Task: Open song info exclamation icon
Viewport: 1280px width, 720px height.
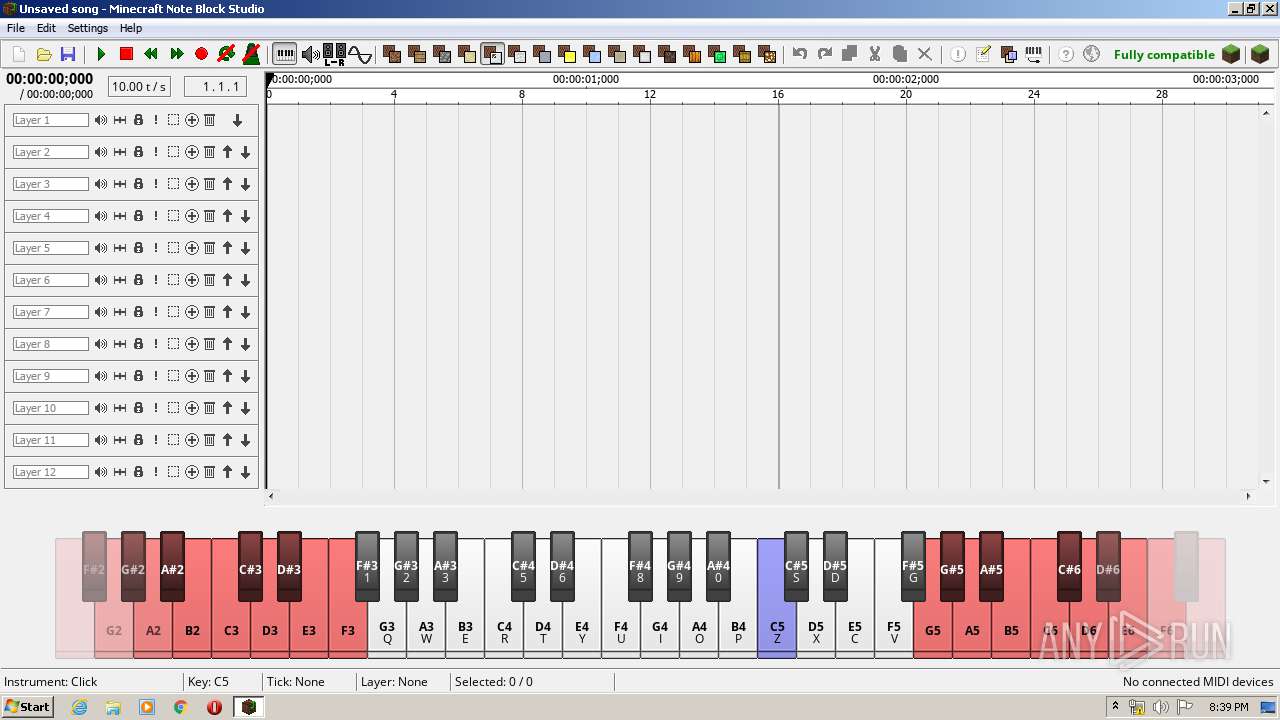Action: click(x=958, y=54)
